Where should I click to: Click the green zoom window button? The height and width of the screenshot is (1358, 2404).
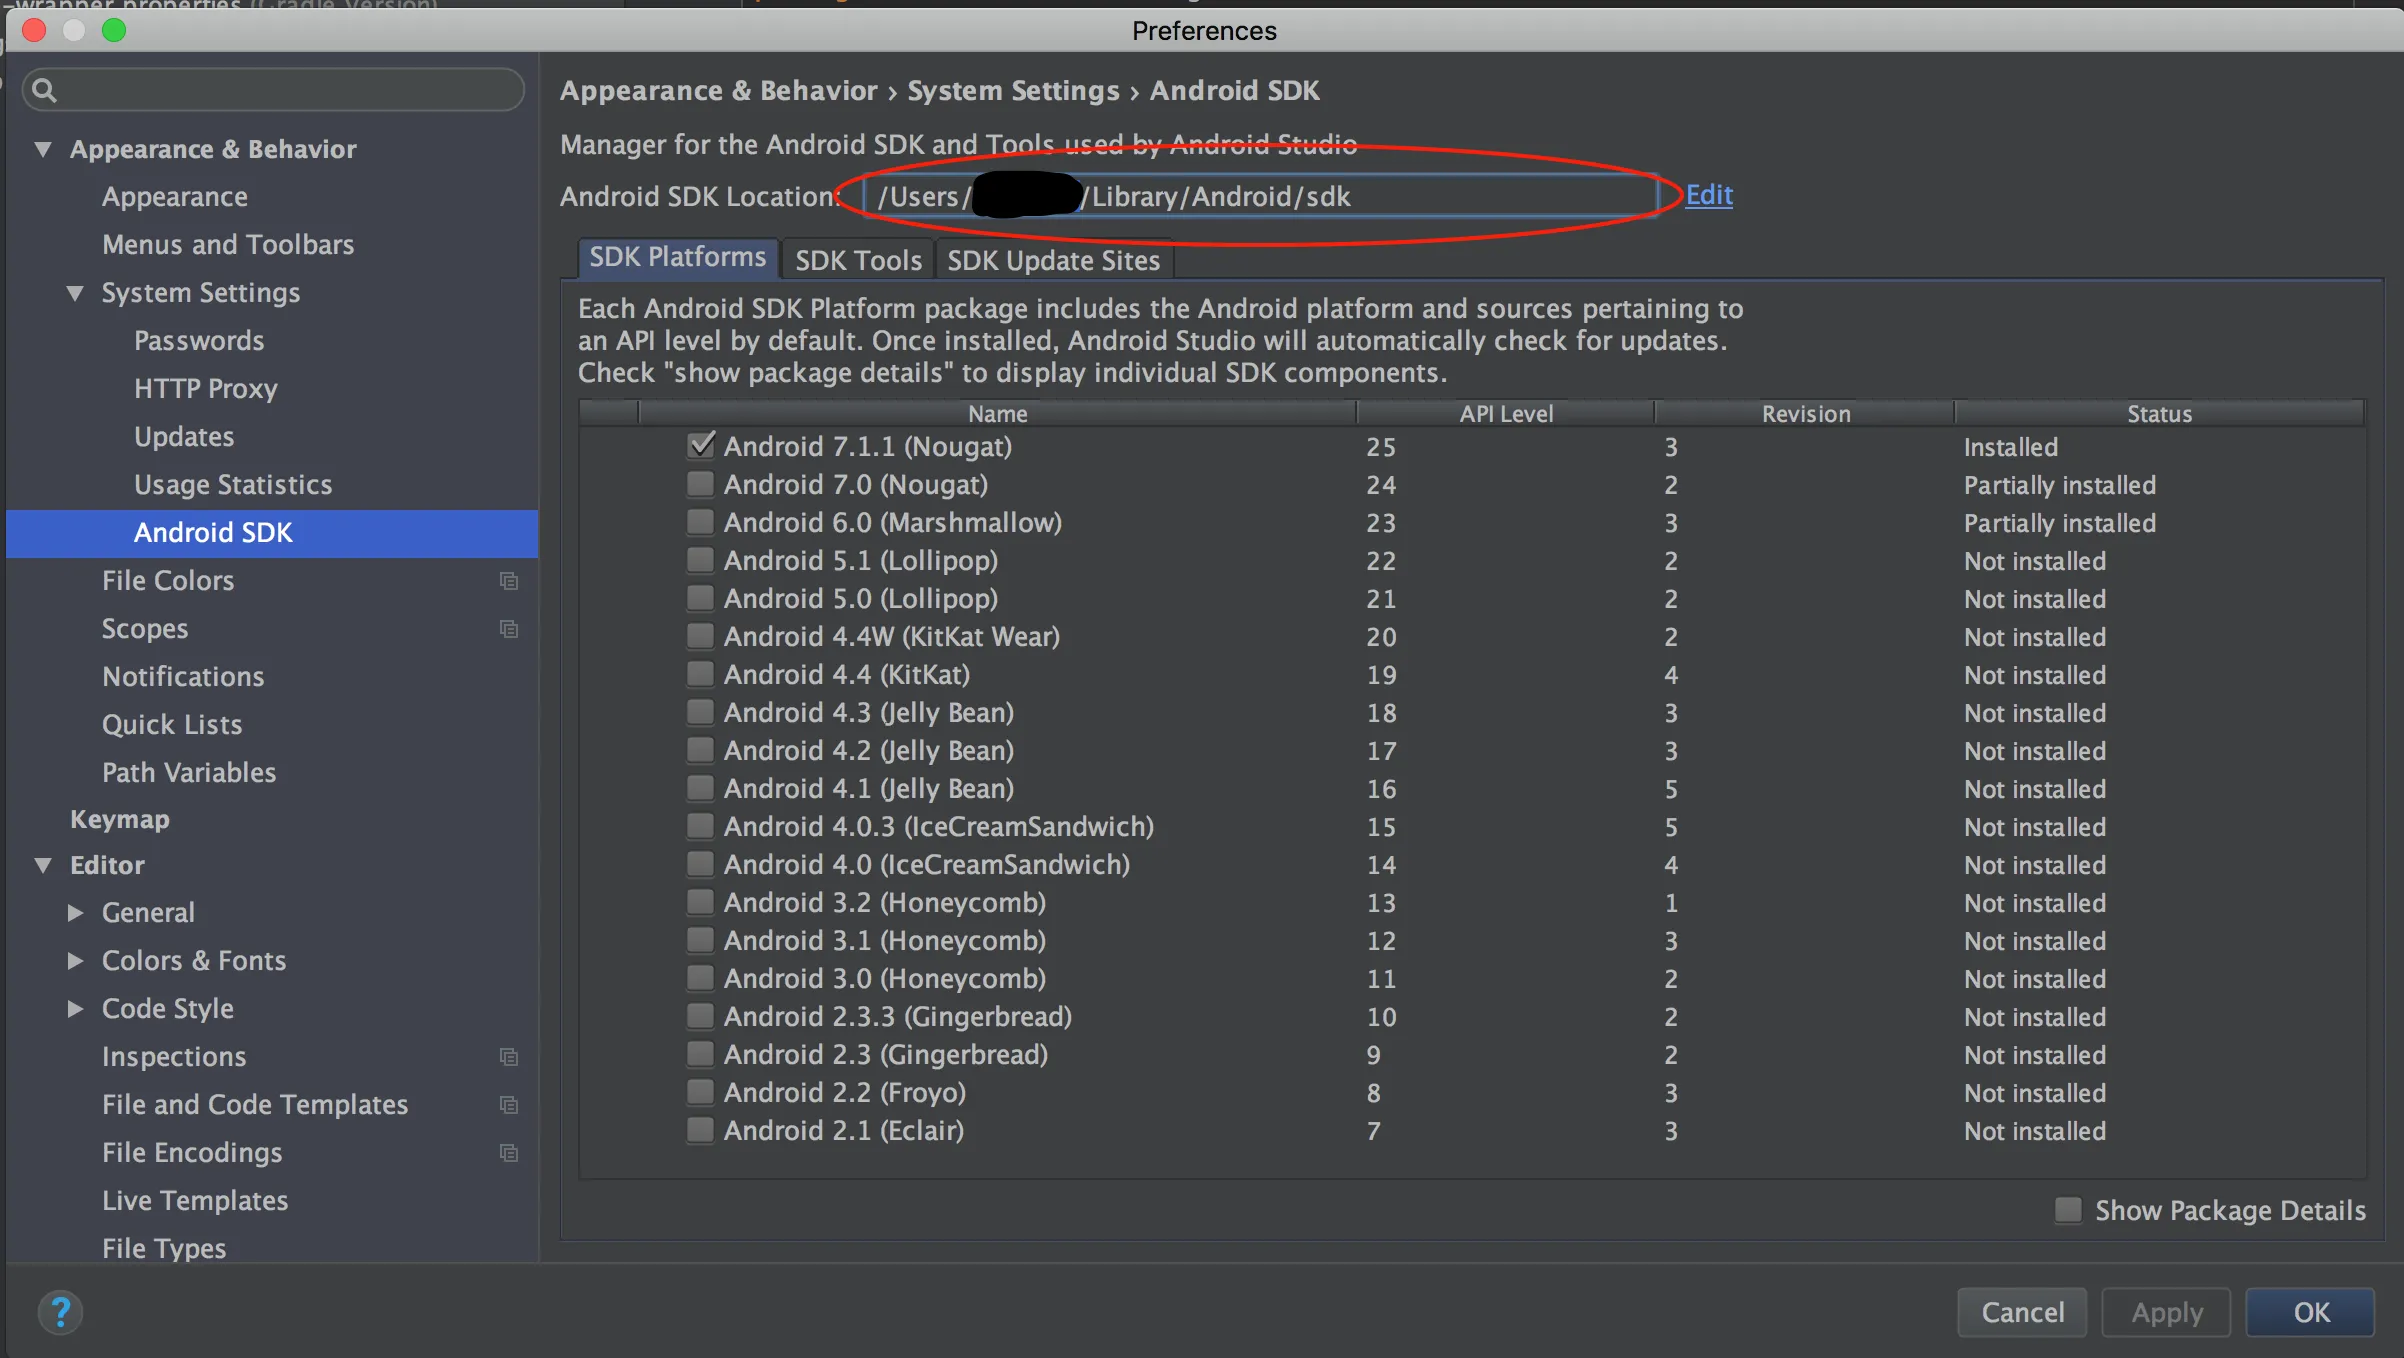pyautogui.click(x=114, y=30)
